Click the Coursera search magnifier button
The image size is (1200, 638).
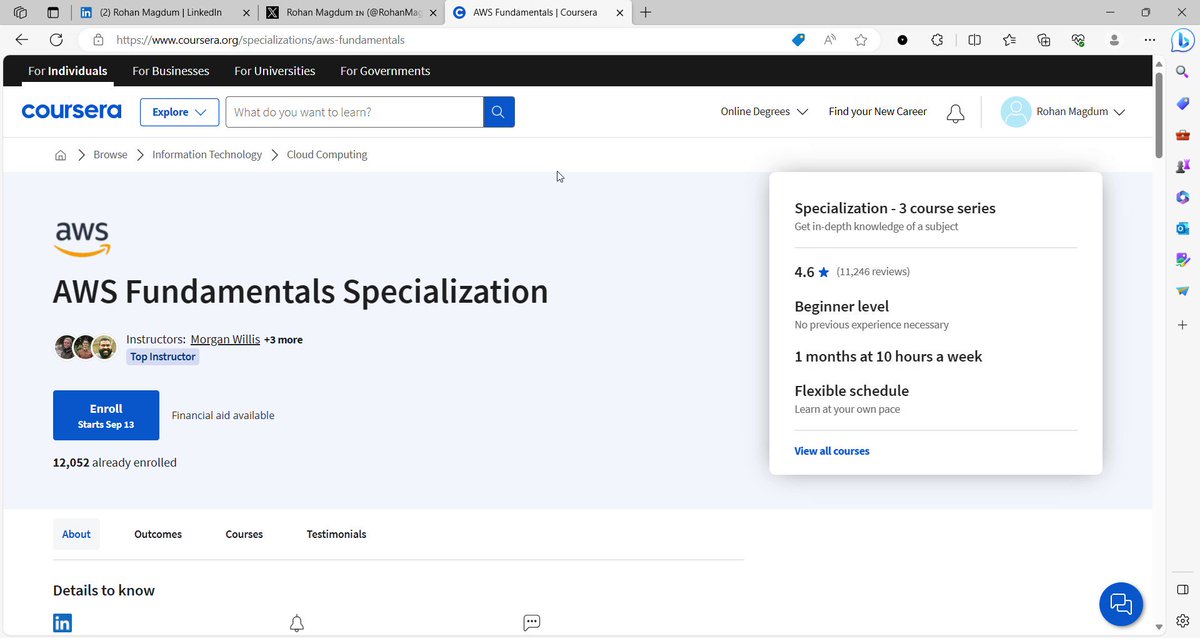(x=499, y=112)
